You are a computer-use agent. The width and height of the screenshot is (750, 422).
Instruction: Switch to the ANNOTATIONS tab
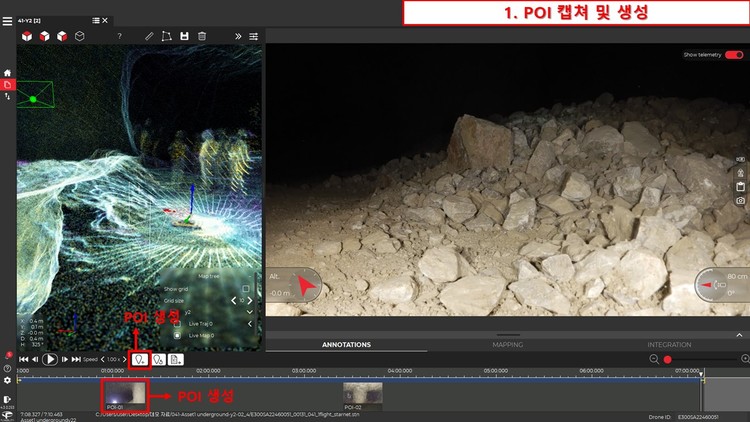click(346, 344)
